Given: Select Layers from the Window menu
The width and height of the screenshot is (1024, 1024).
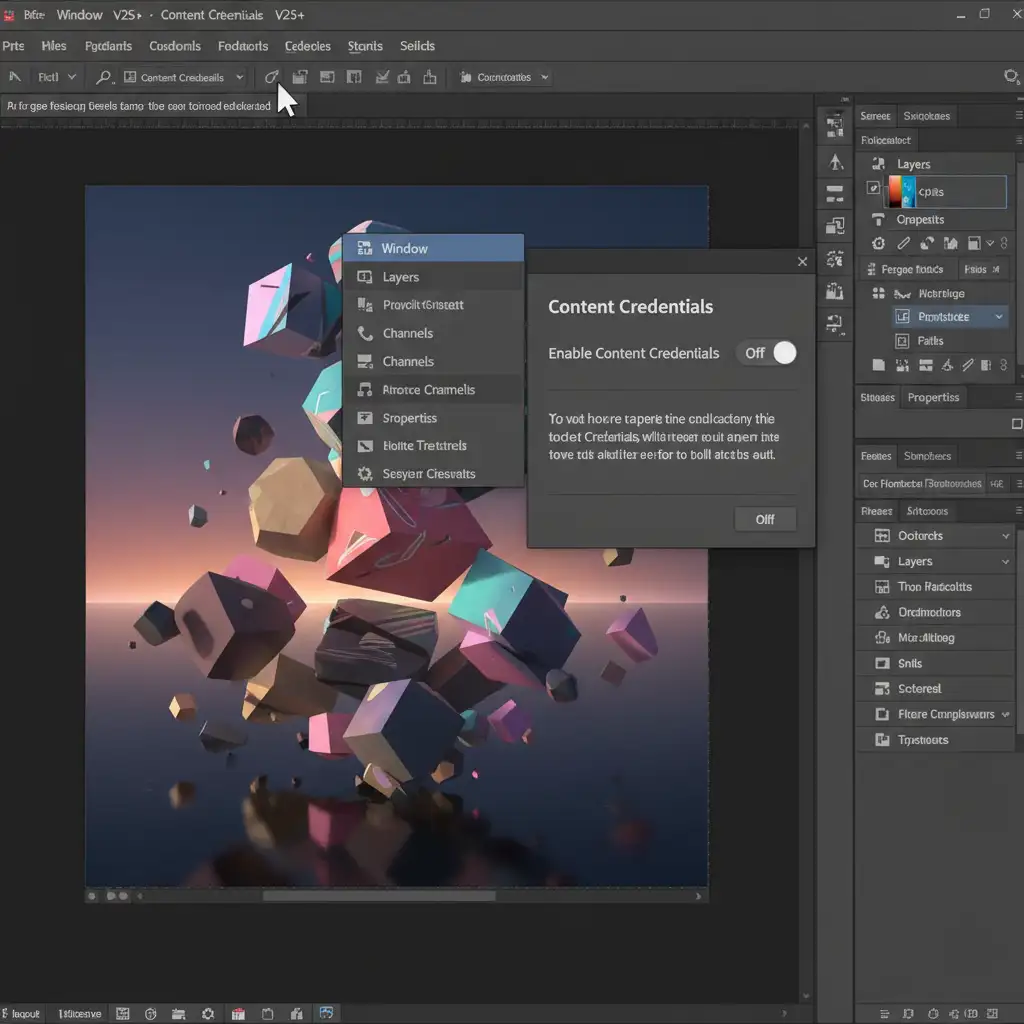Looking at the screenshot, I should click(x=400, y=277).
